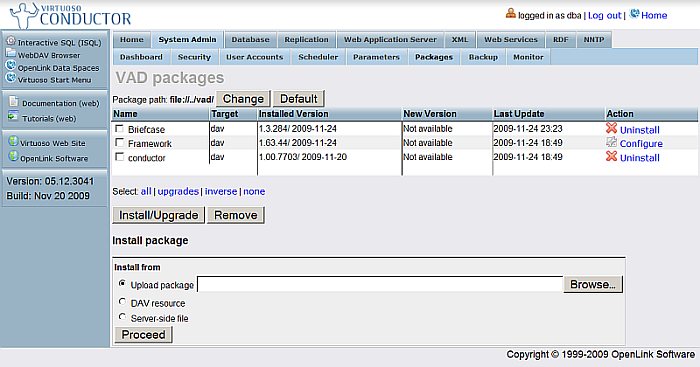Viewport: 700px width, 367px height.
Task: Click red X uninstall icon for Briefcase
Action: pos(611,128)
